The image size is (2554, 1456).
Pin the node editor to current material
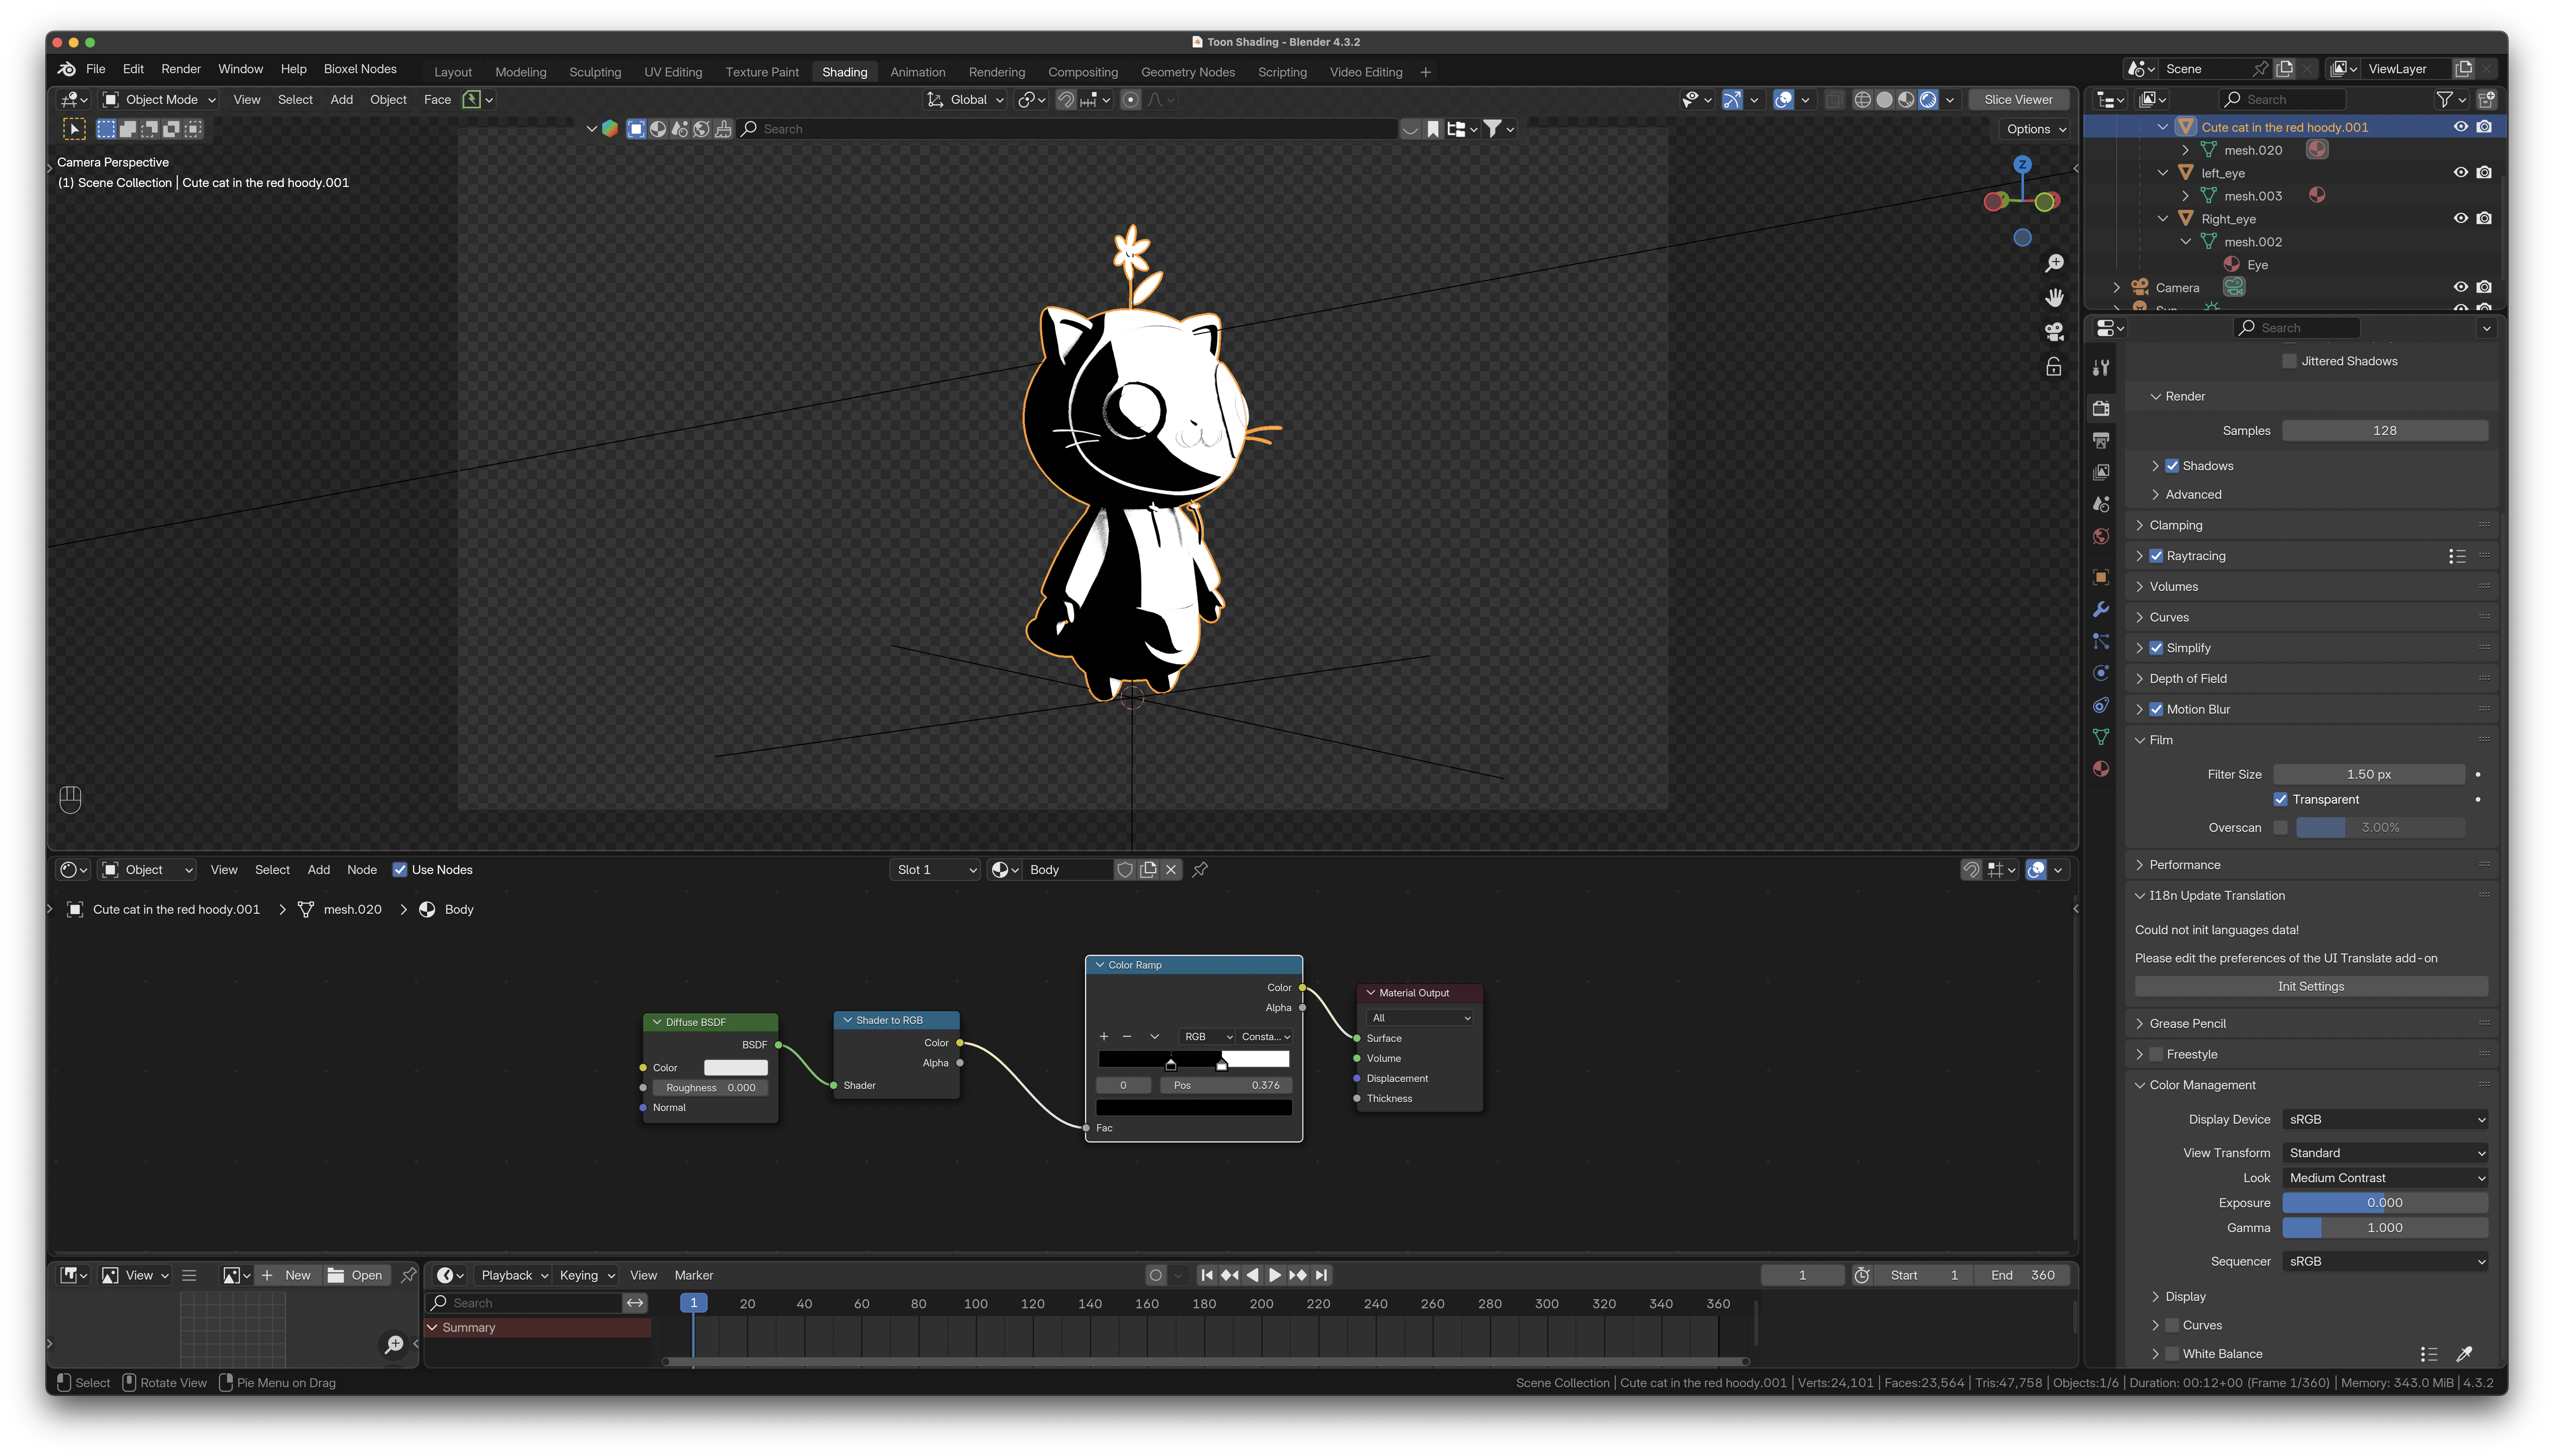[1200, 870]
